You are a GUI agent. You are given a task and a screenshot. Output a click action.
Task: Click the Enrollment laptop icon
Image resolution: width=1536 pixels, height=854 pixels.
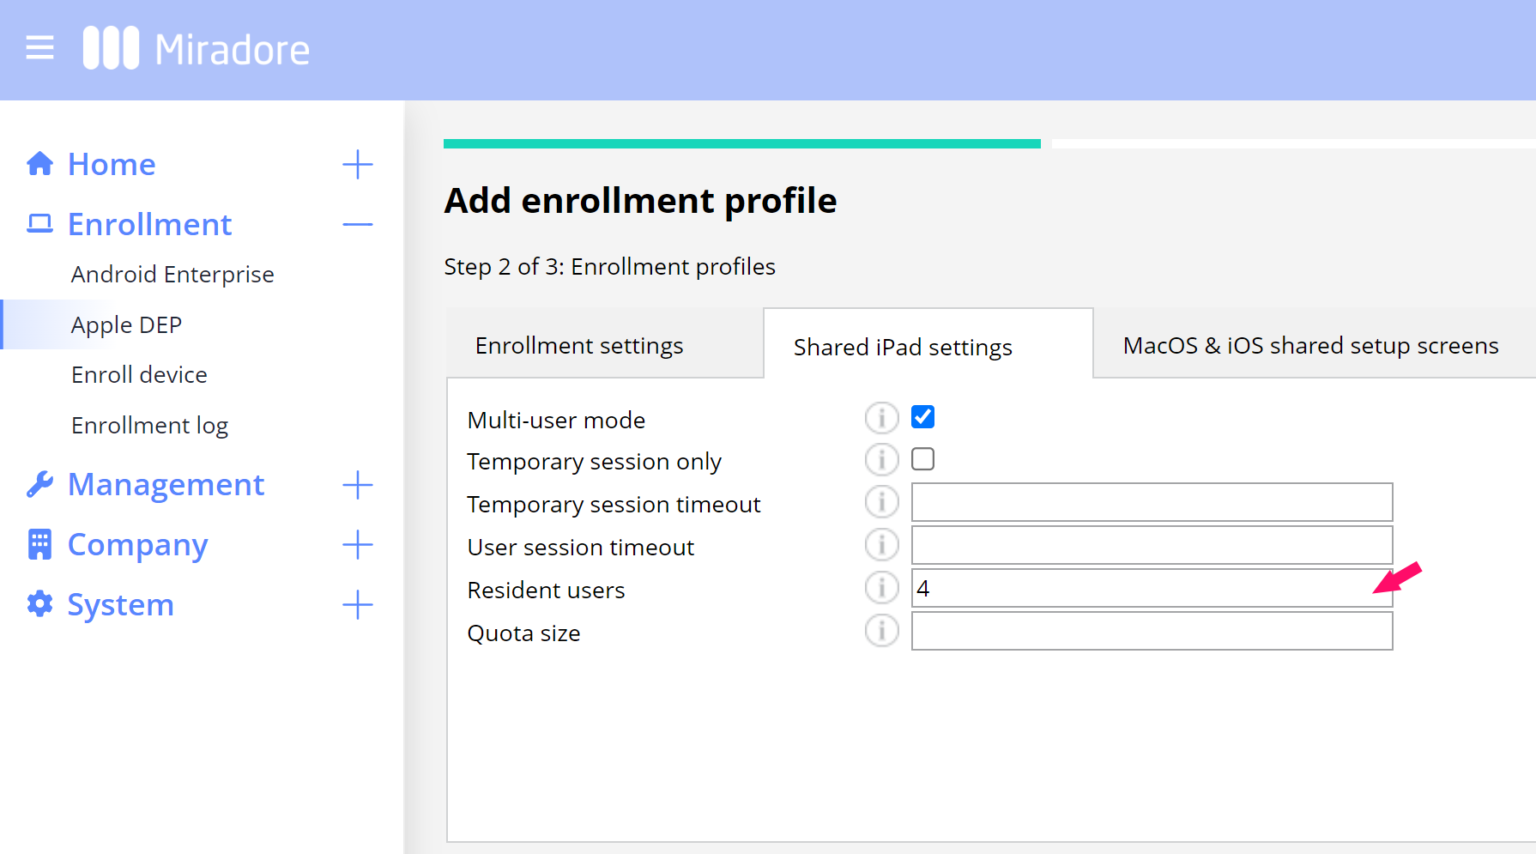[39, 222]
